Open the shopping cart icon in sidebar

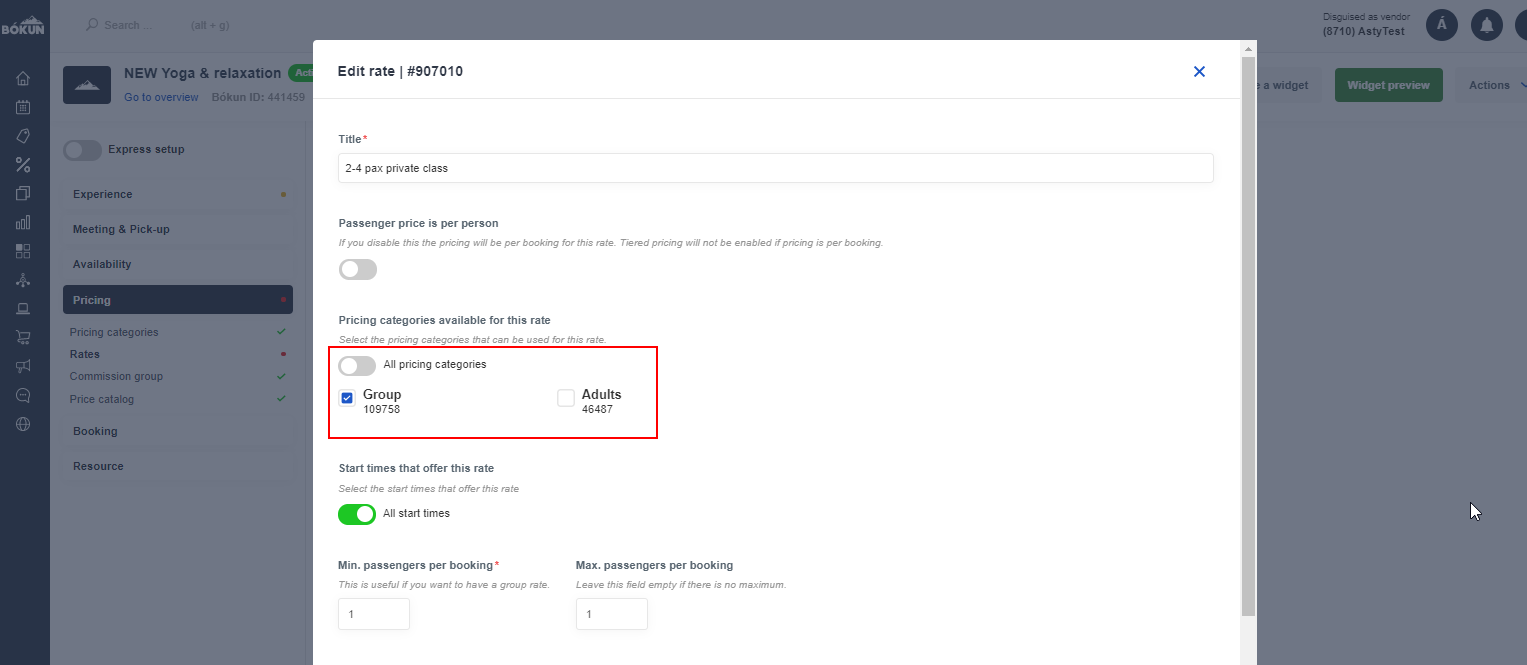(23, 337)
